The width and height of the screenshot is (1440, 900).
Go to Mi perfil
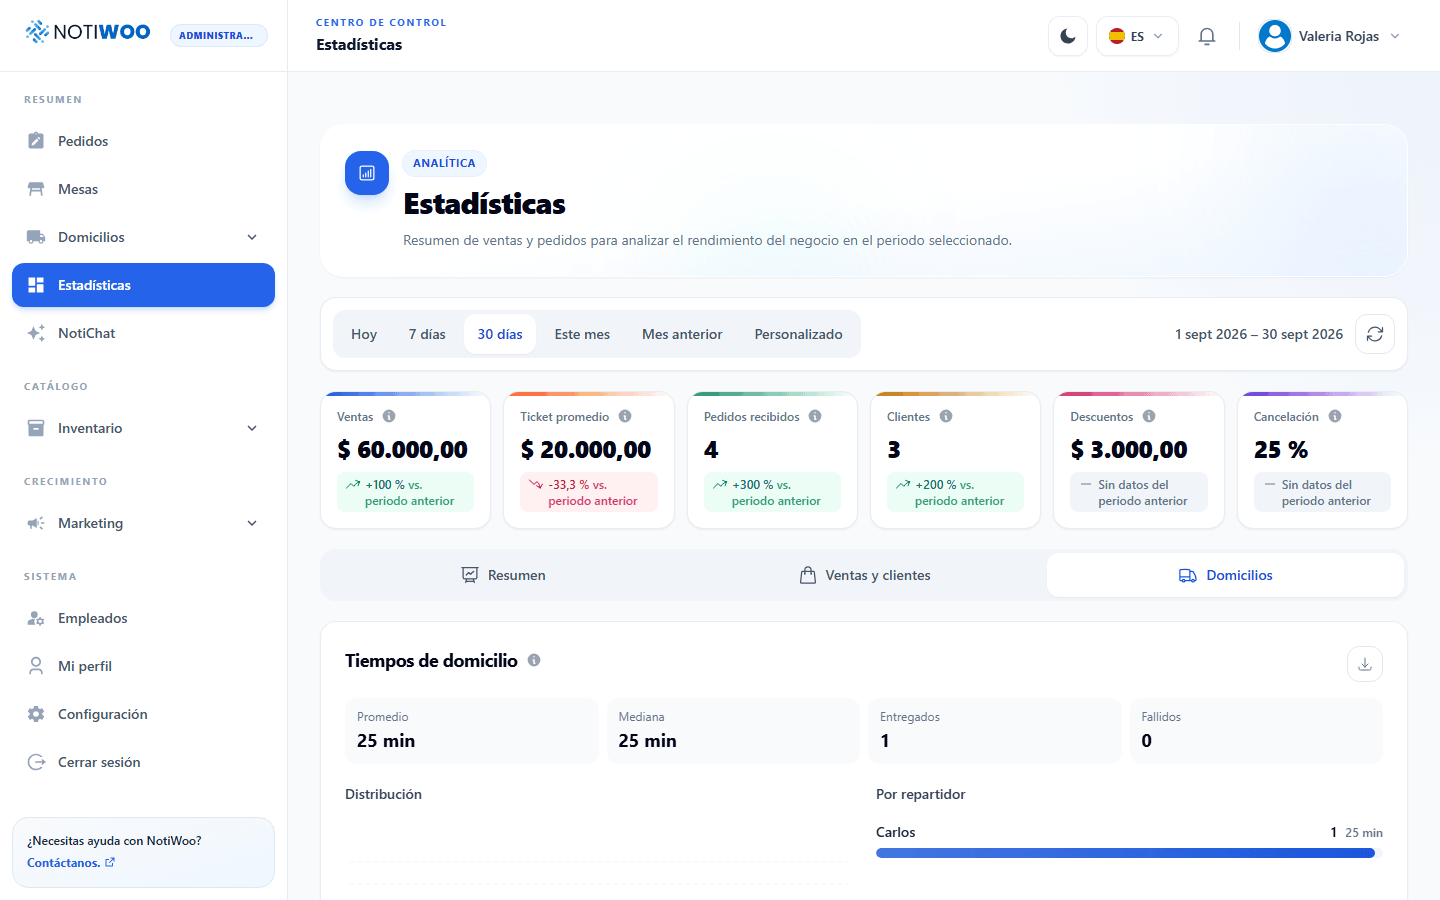pyautogui.click(x=143, y=666)
